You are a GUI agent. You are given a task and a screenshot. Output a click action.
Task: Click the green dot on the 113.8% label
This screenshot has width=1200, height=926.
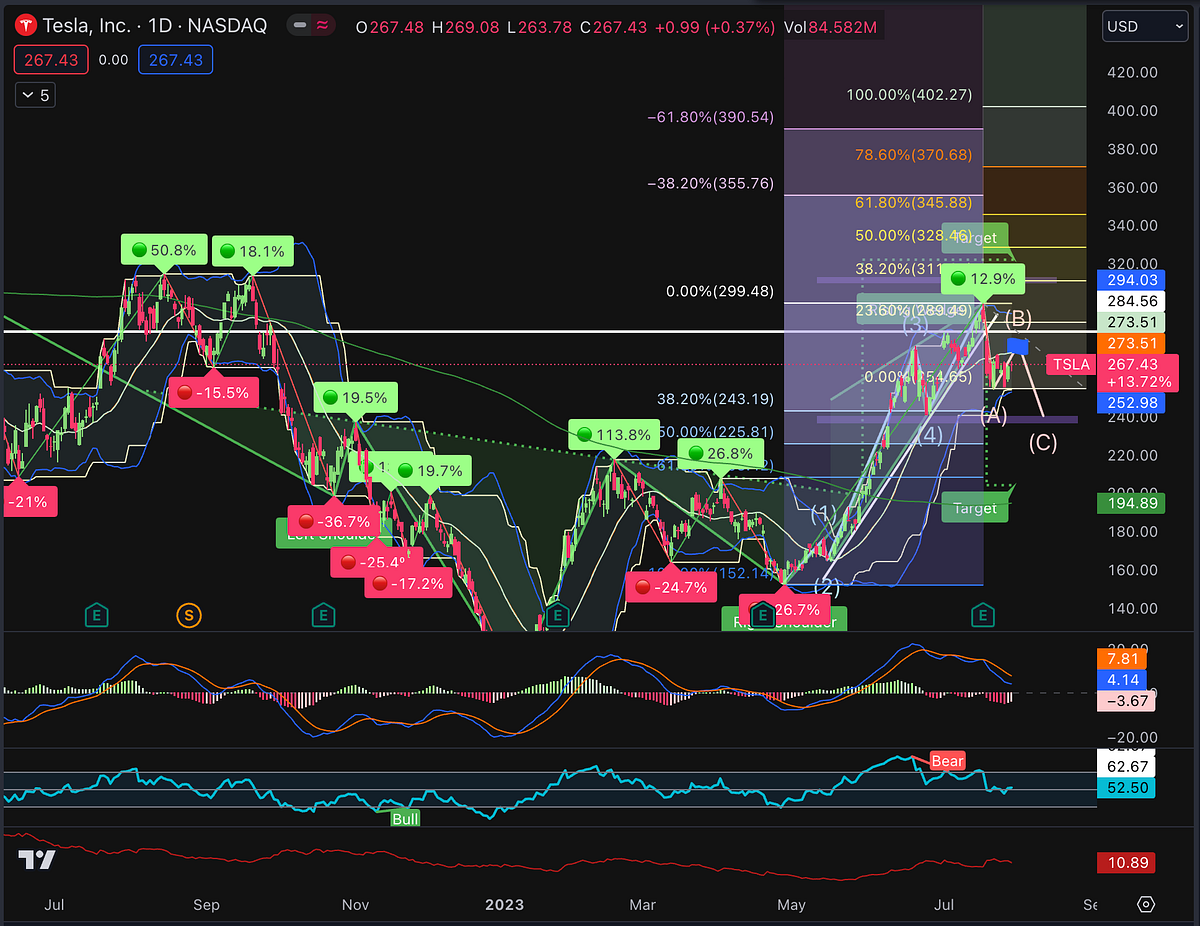tap(585, 435)
